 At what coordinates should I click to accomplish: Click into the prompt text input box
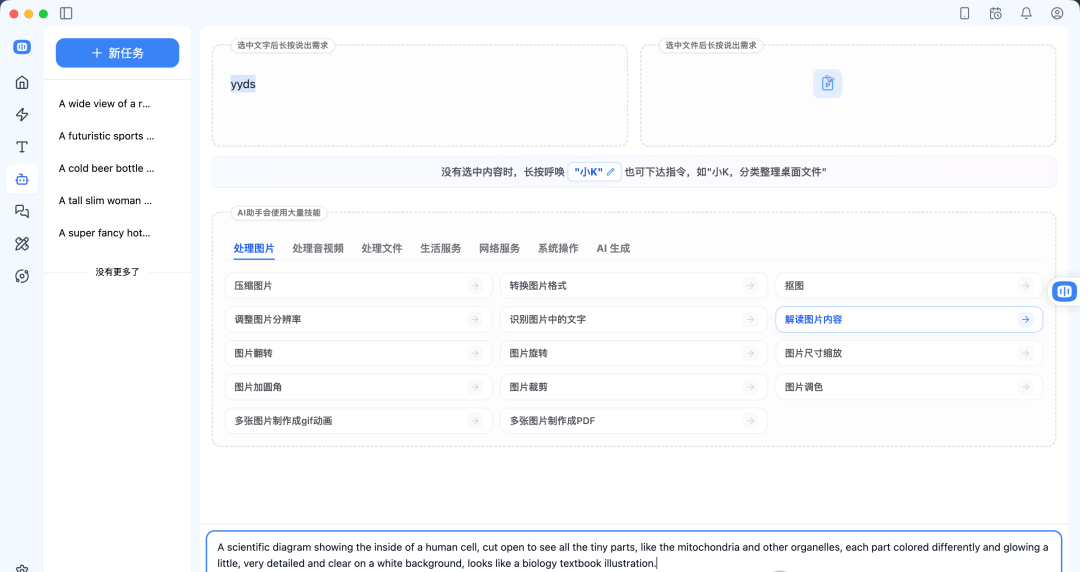pyautogui.click(x=632, y=554)
